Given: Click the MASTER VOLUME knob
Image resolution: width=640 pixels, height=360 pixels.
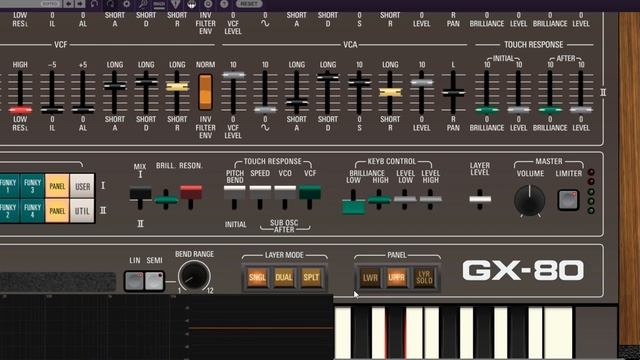Looking at the screenshot, I should click(530, 200).
